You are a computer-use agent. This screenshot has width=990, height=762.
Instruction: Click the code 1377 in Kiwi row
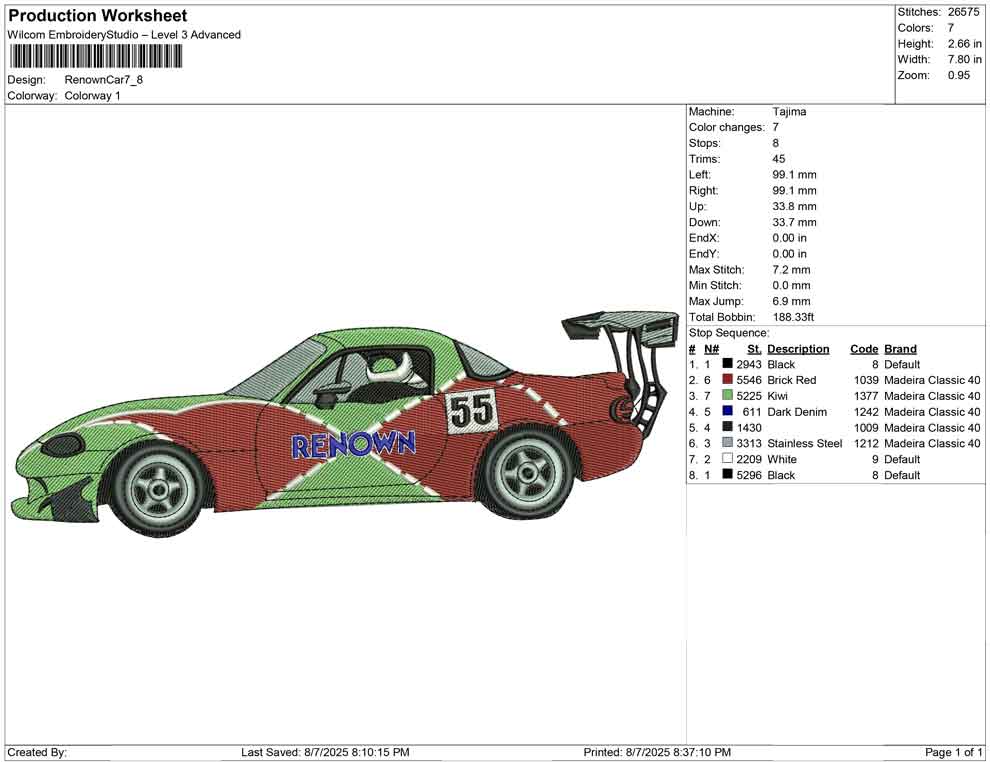point(866,396)
